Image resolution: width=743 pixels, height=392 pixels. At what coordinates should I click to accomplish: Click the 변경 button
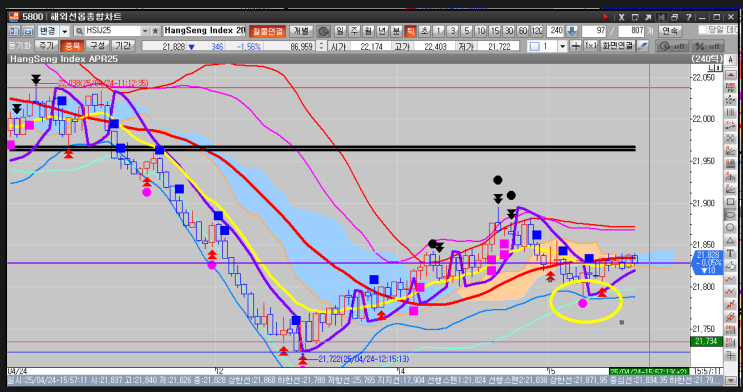(48, 31)
